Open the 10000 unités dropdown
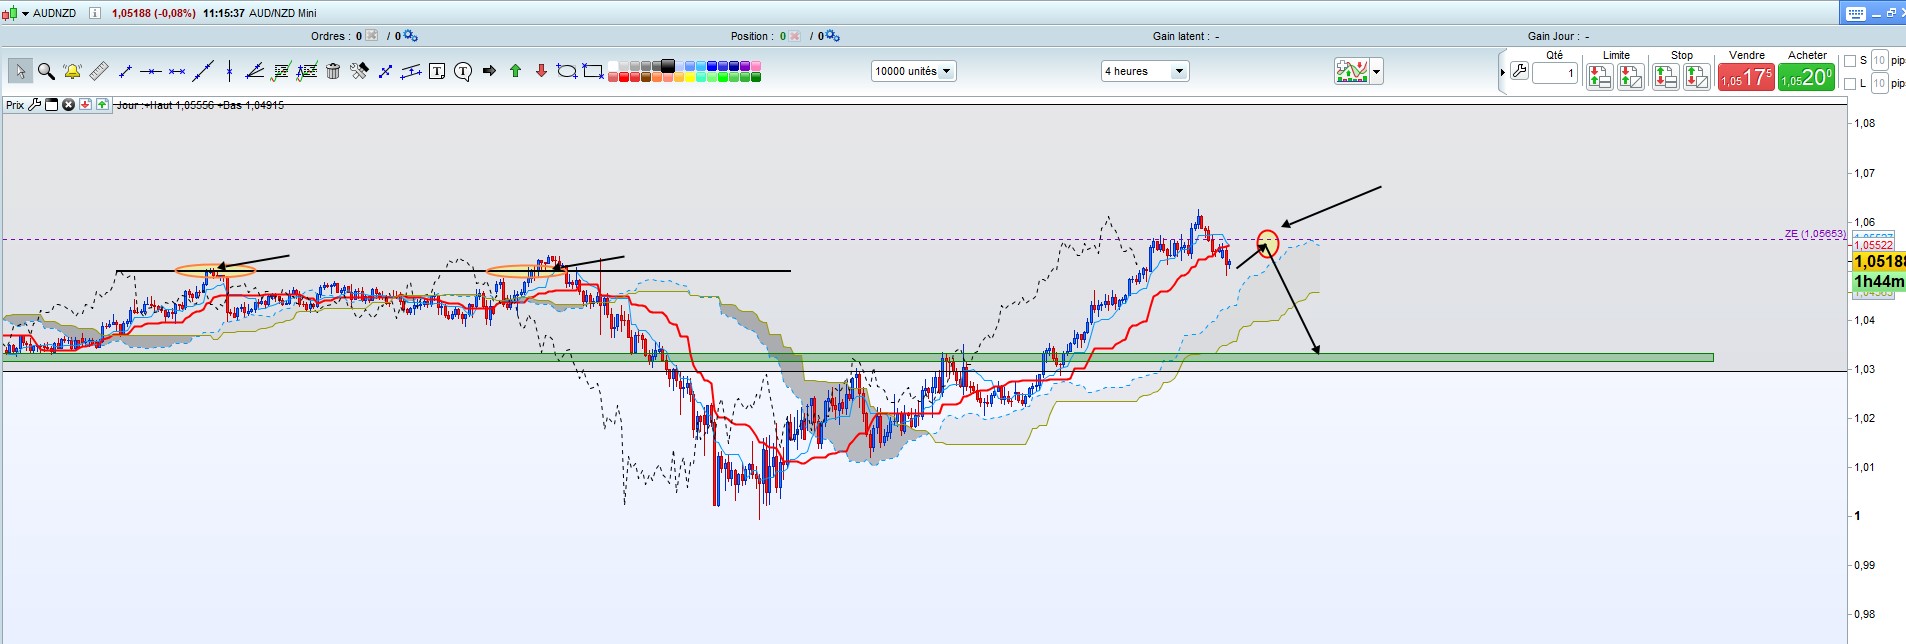Screen dimensions: 1906x644 pyautogui.click(x=914, y=71)
